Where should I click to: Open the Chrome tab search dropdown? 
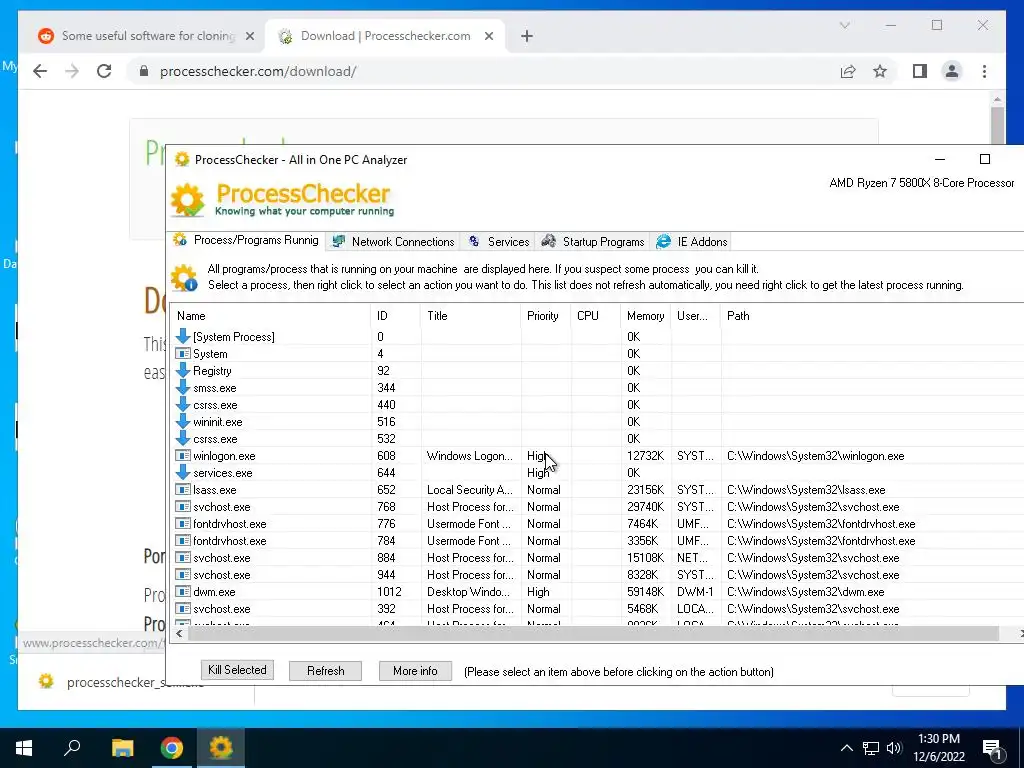click(844, 25)
